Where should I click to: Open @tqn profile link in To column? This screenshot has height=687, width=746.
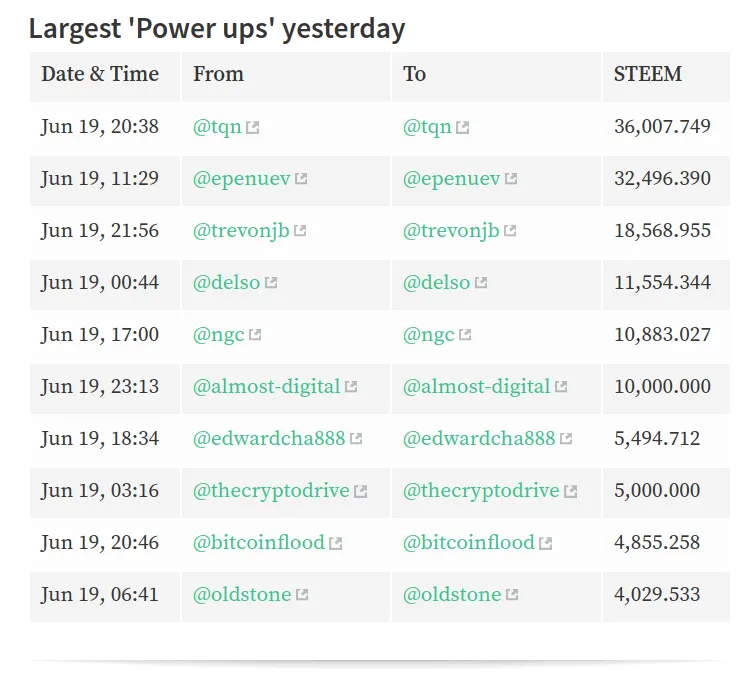(x=427, y=127)
